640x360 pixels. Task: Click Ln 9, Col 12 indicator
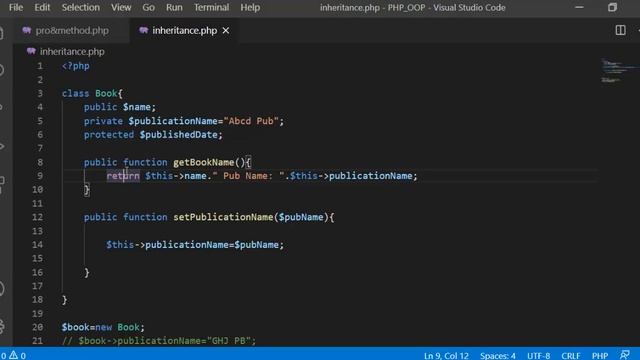(x=446, y=356)
